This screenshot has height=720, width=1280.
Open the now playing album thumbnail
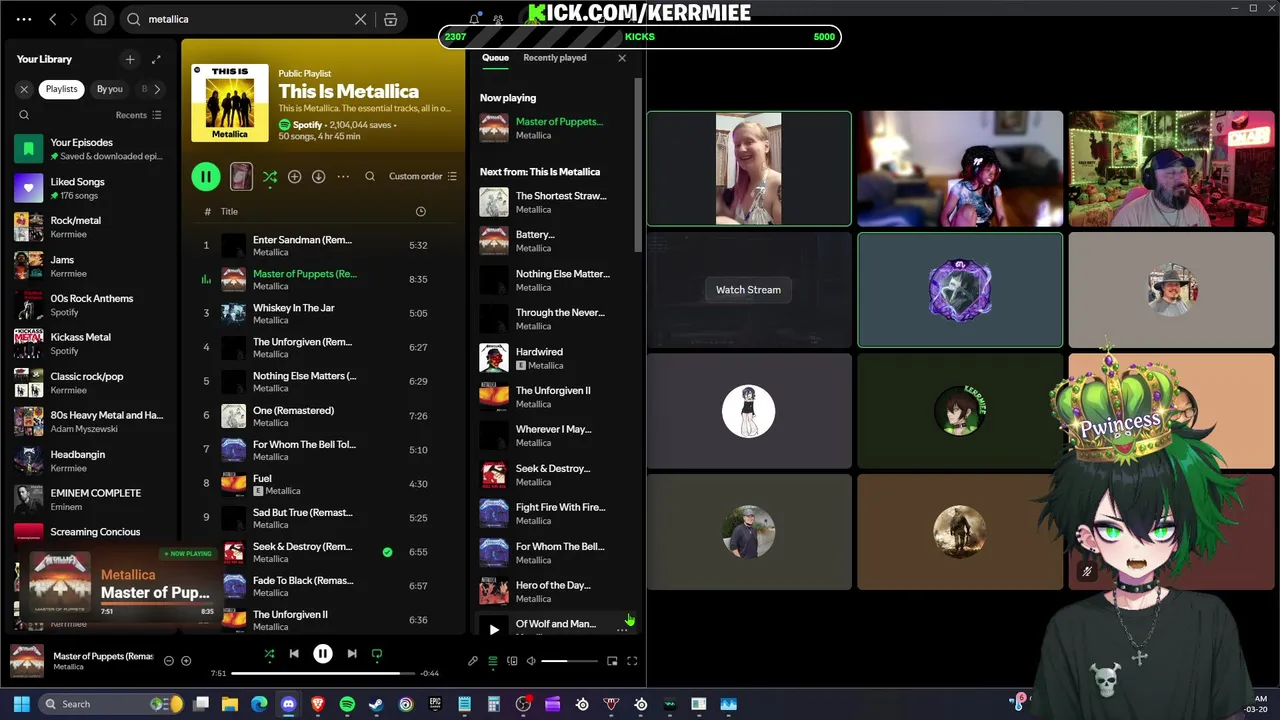pyautogui.click(x=27, y=661)
